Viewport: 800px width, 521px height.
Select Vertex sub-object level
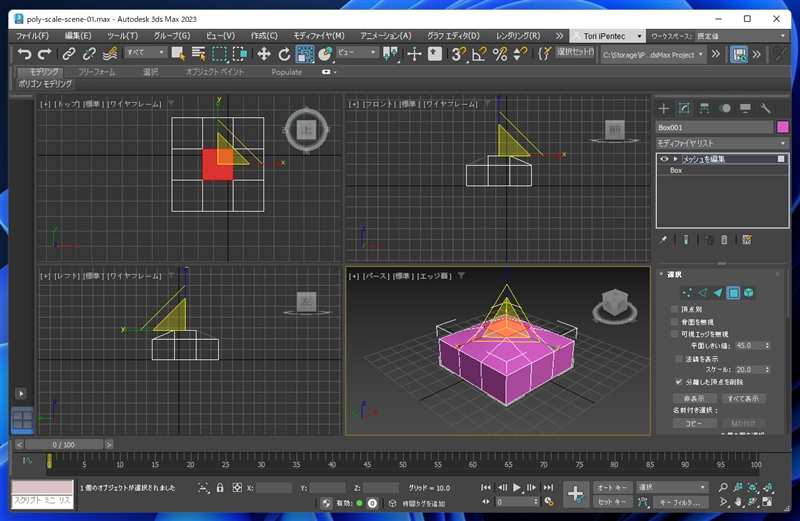(x=687, y=292)
